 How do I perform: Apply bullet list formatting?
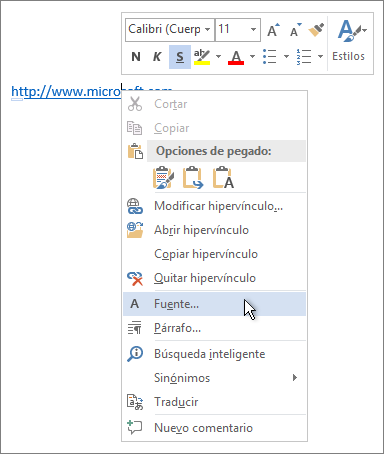click(x=269, y=57)
